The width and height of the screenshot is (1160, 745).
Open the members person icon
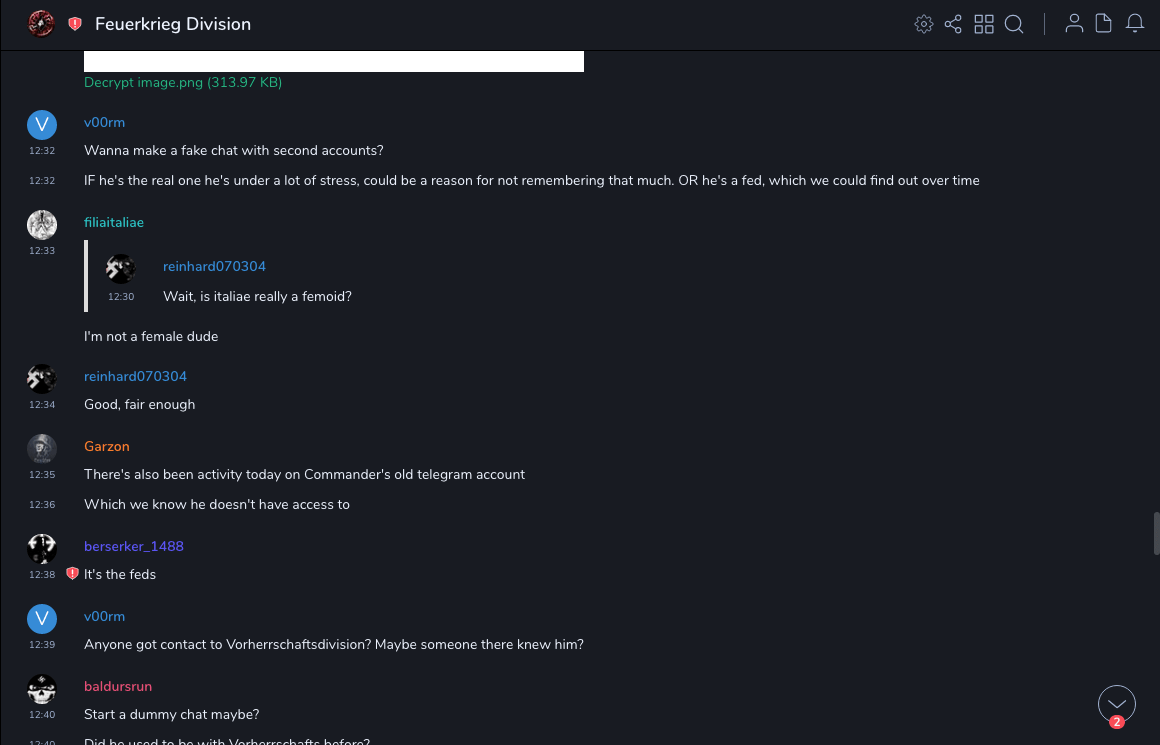[1074, 24]
